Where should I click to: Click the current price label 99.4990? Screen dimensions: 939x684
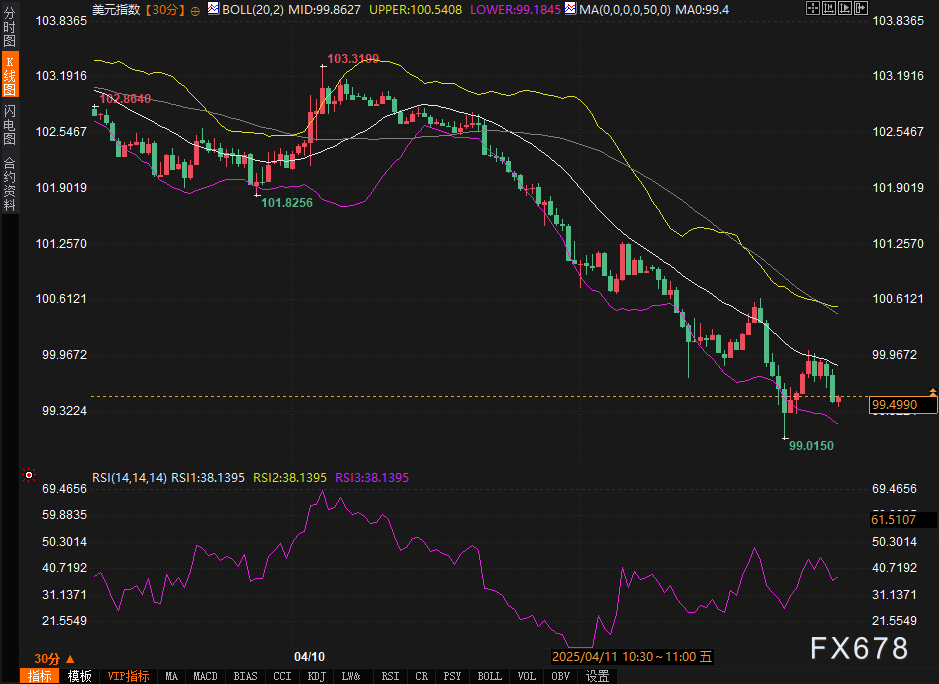tap(895, 404)
